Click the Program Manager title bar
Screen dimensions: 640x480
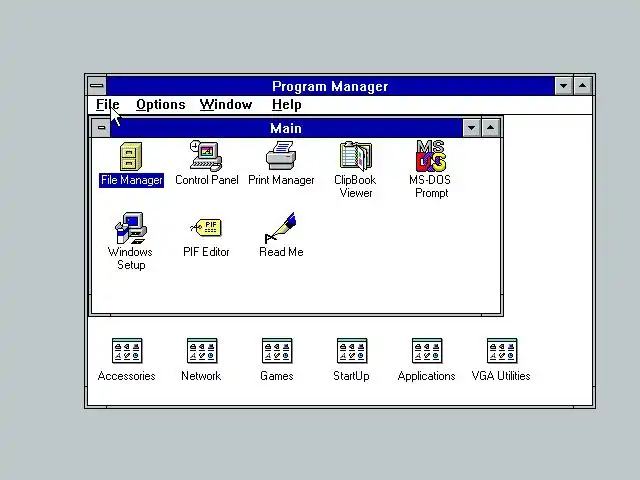pyautogui.click(x=331, y=86)
